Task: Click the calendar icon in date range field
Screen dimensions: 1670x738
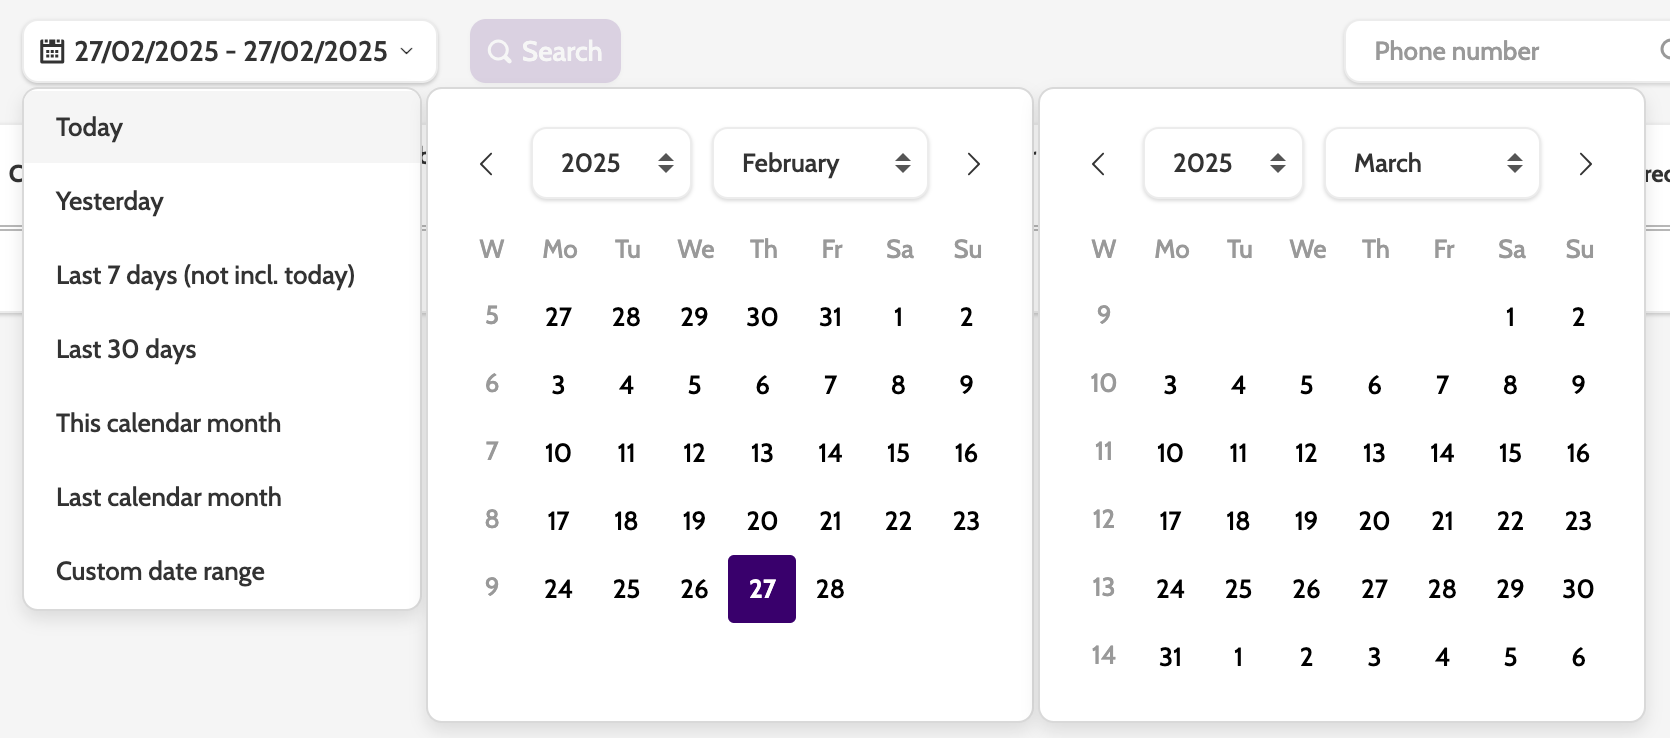Action: 52,51
